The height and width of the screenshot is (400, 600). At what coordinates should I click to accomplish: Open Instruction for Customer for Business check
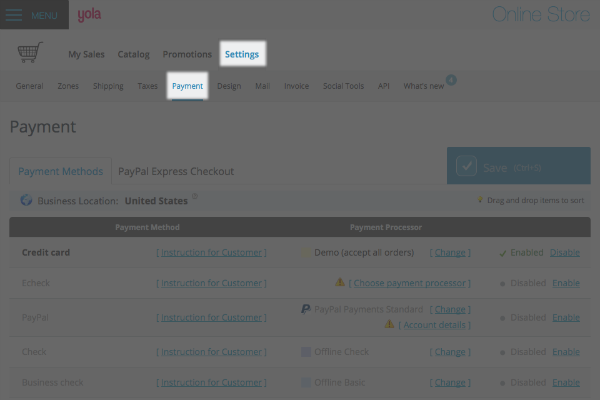pyautogui.click(x=211, y=382)
